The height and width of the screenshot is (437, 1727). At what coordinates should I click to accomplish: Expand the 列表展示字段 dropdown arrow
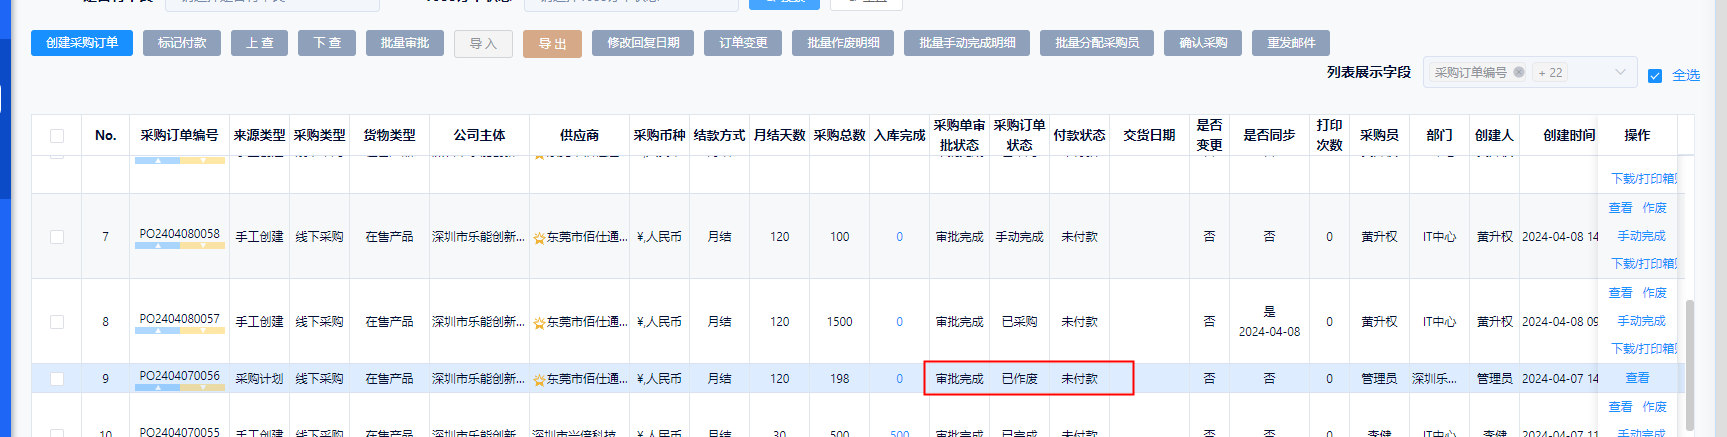(x=1620, y=72)
